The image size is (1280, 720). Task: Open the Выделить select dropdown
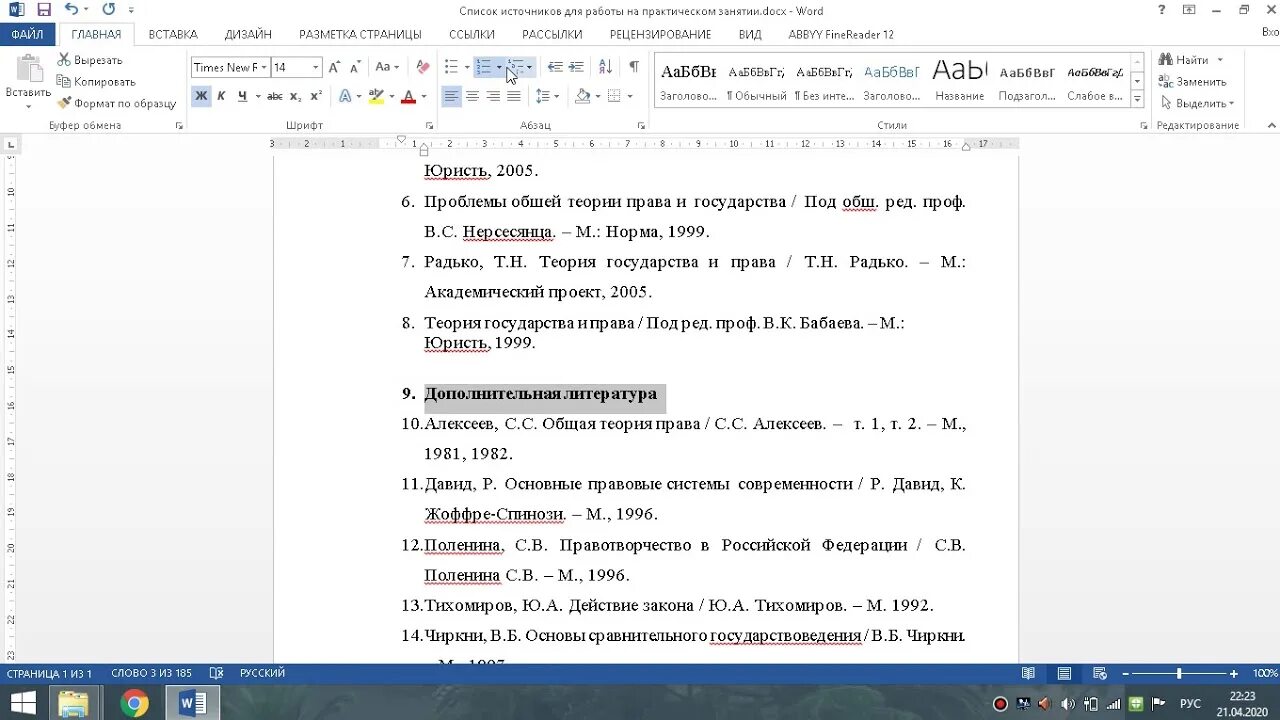1196,103
